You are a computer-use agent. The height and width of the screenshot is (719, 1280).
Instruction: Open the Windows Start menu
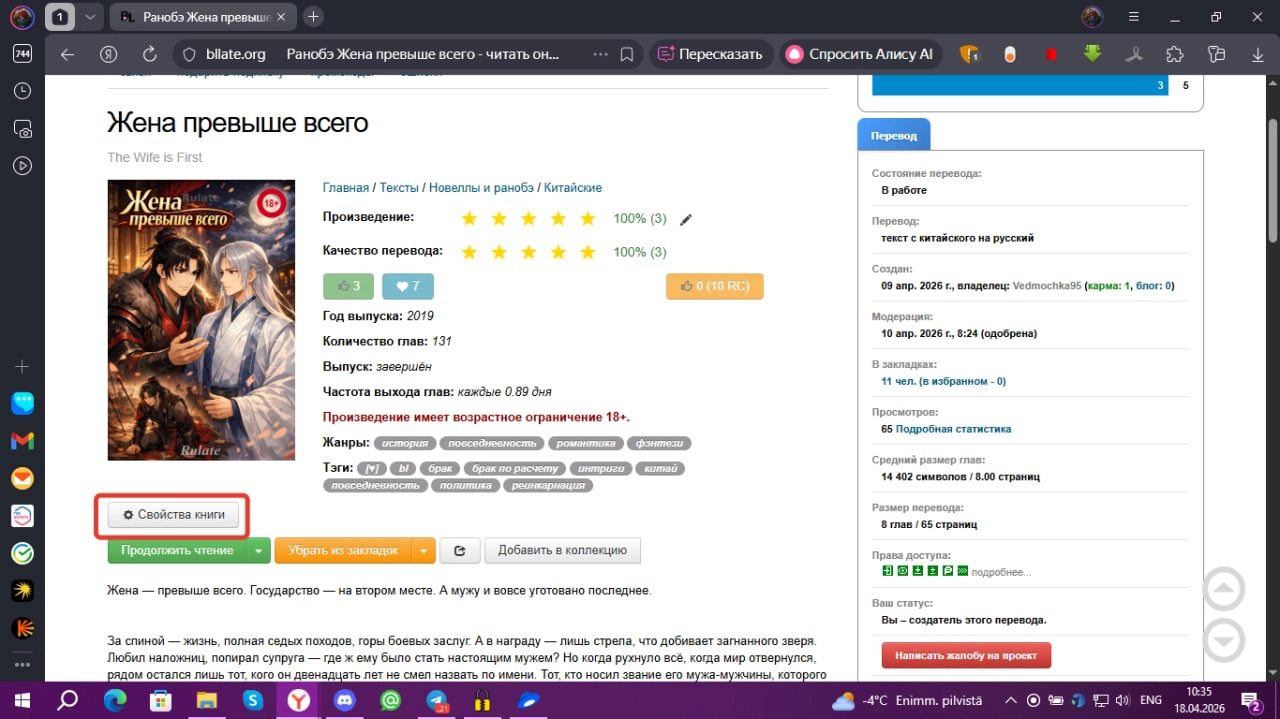21,700
